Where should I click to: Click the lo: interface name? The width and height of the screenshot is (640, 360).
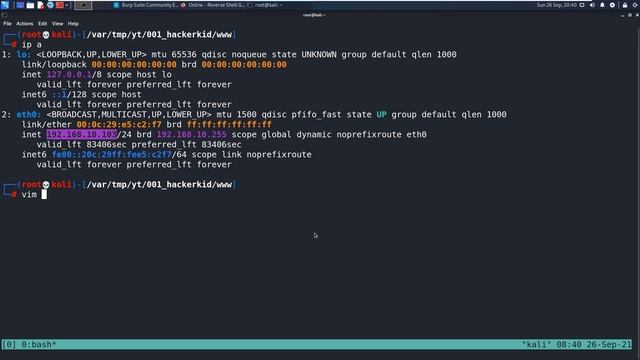click(24, 54)
